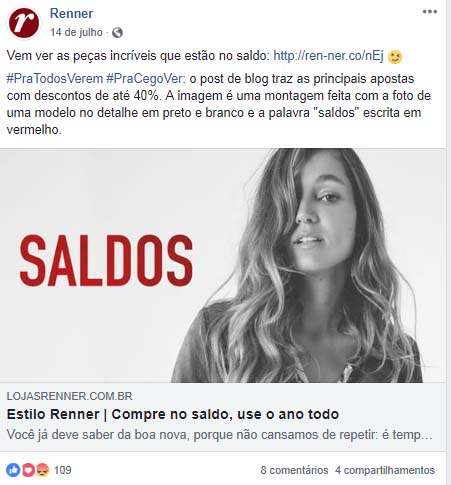Image resolution: width=451 pixels, height=485 pixels.
Task: Click the red SALDOS text in image
Action: (x=106, y=261)
